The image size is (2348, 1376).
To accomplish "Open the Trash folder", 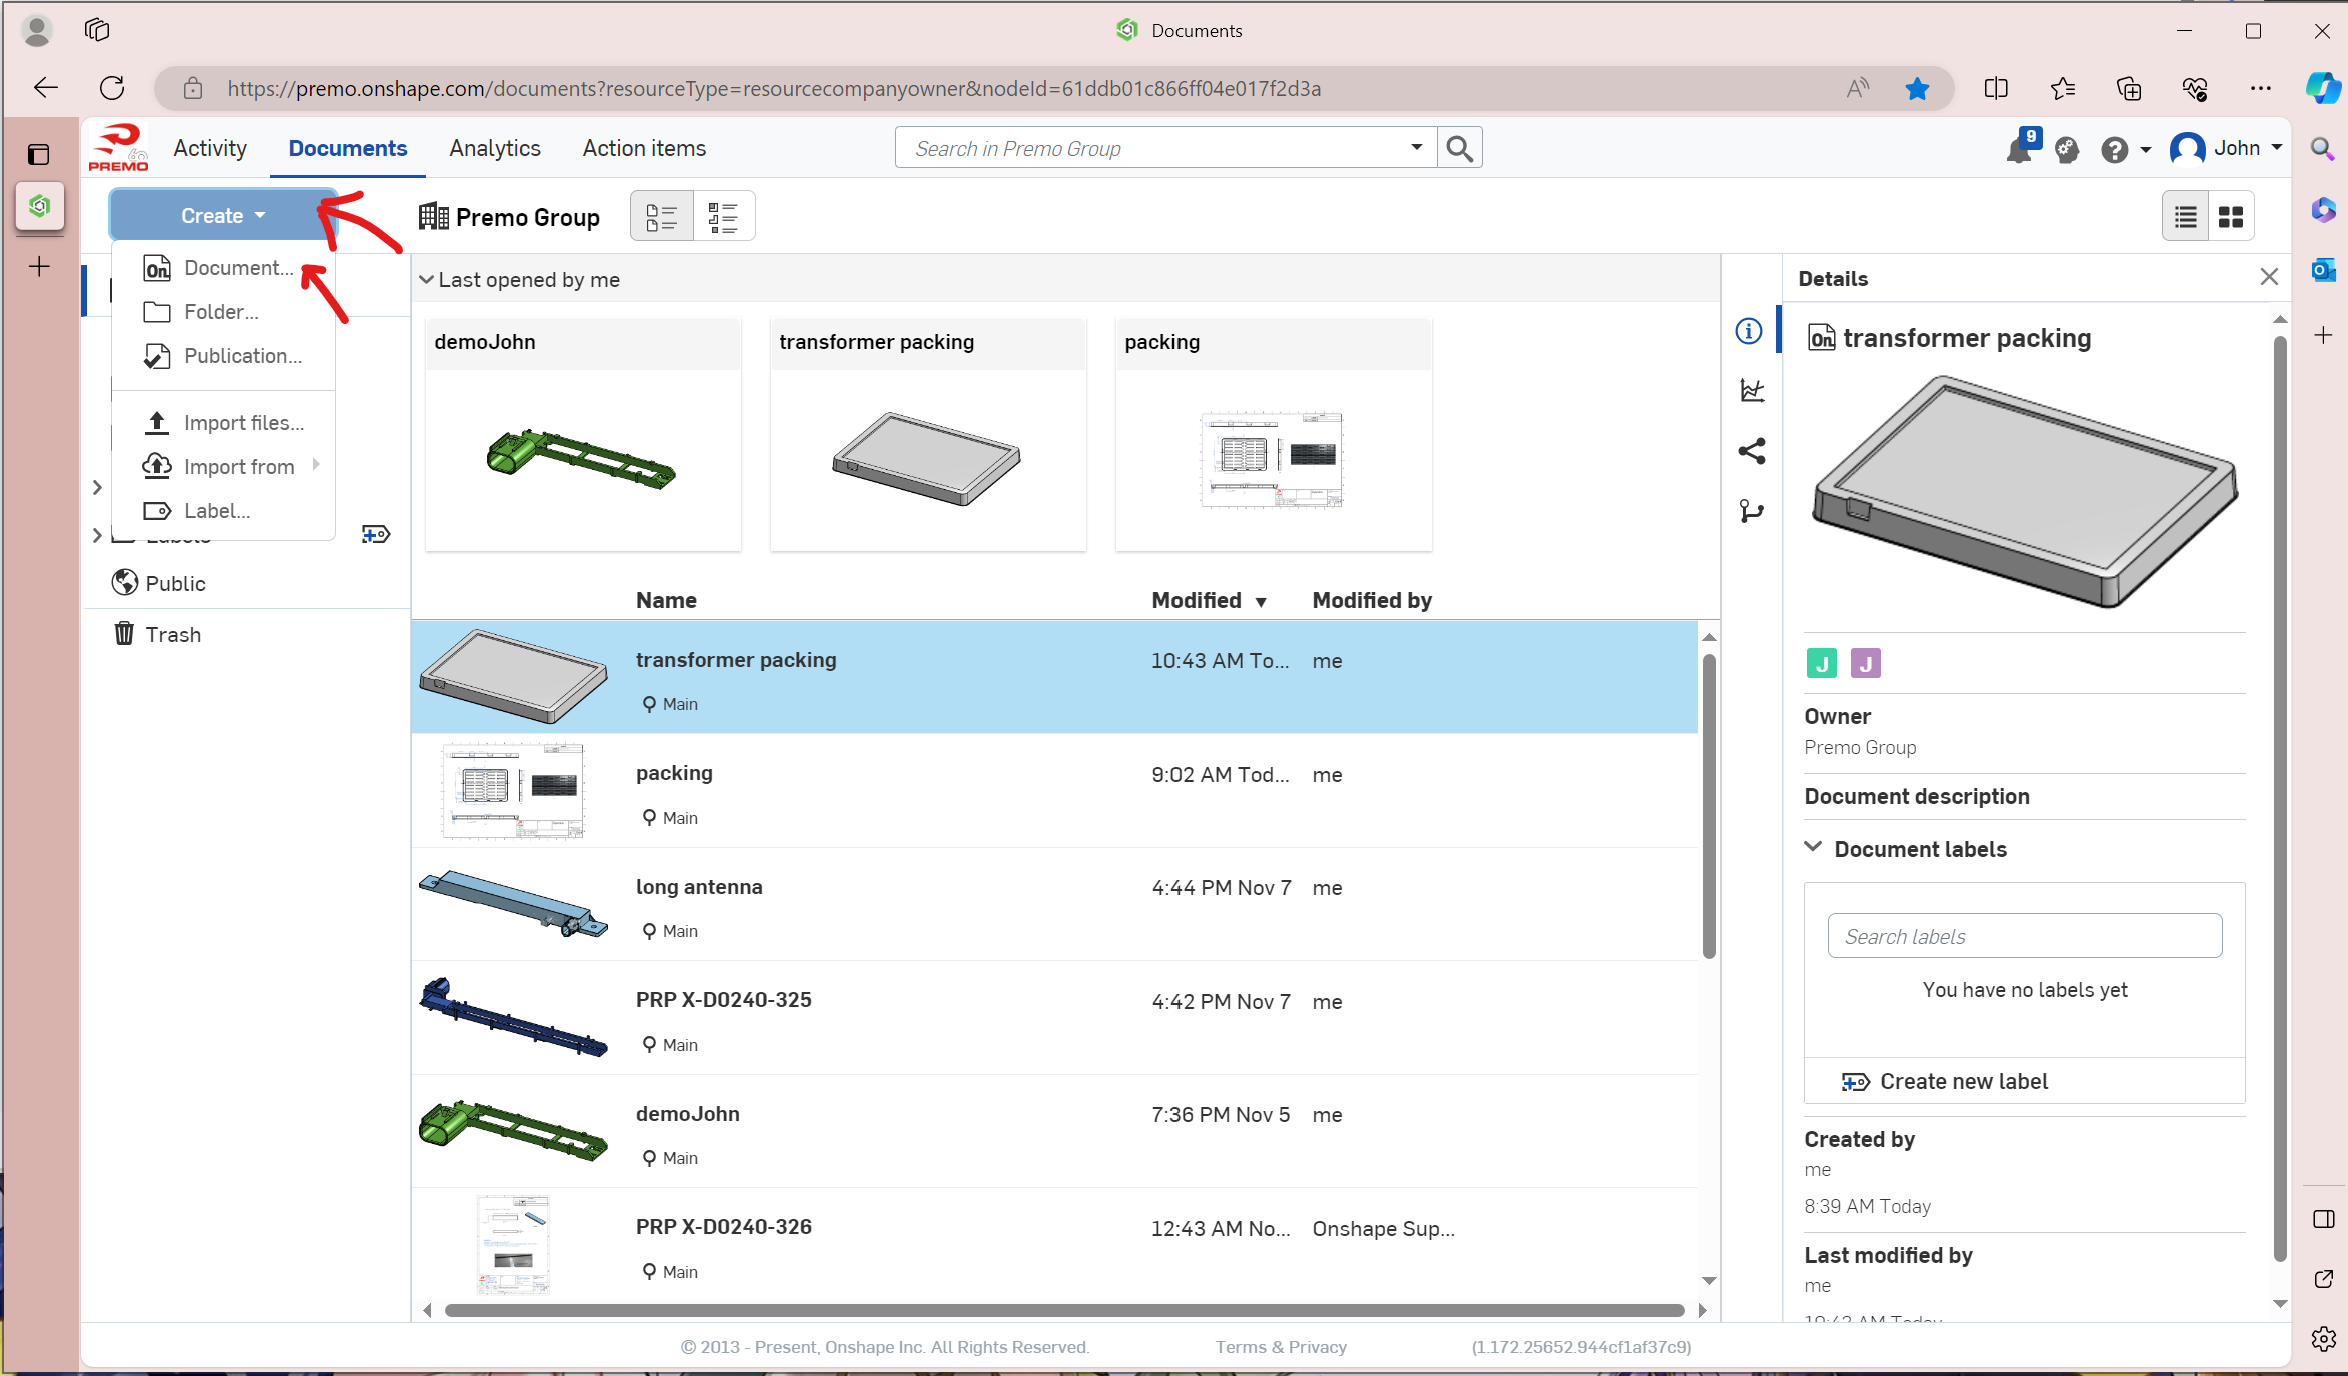I will coord(172,634).
